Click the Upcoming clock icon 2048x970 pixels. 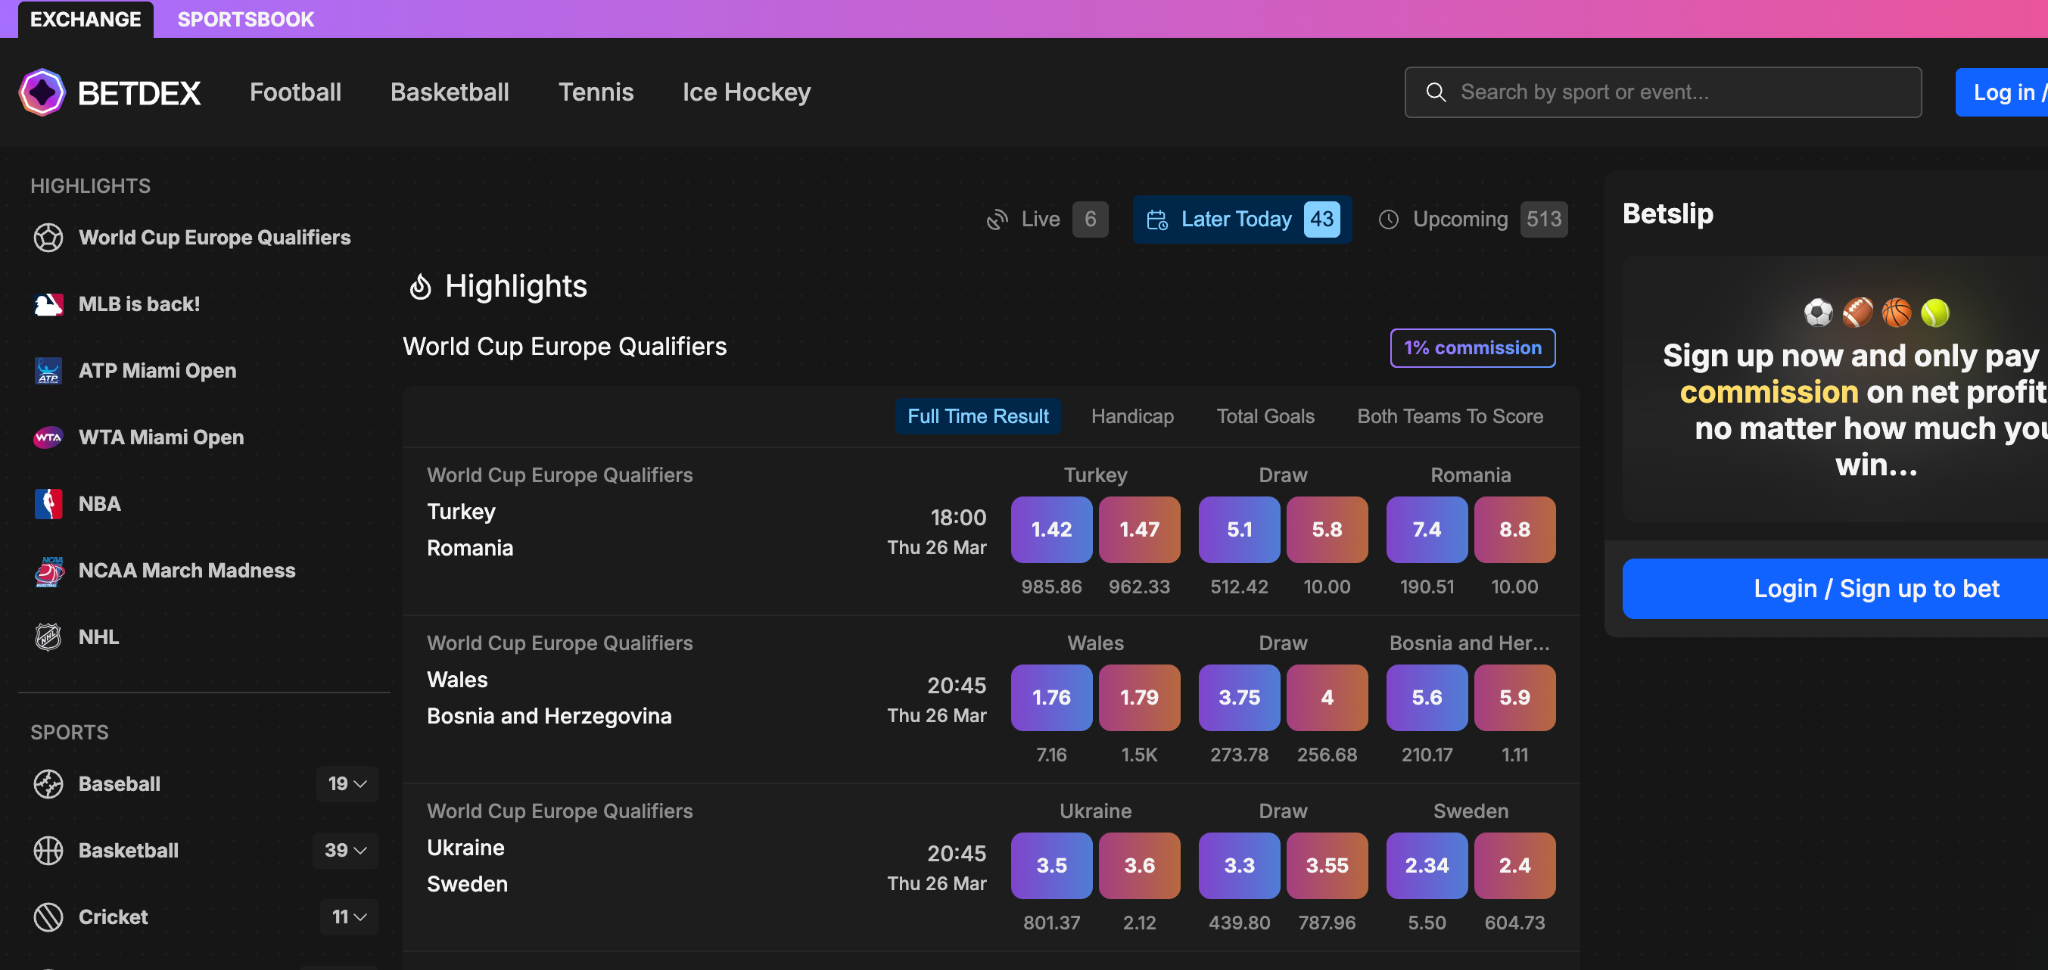pos(1389,219)
